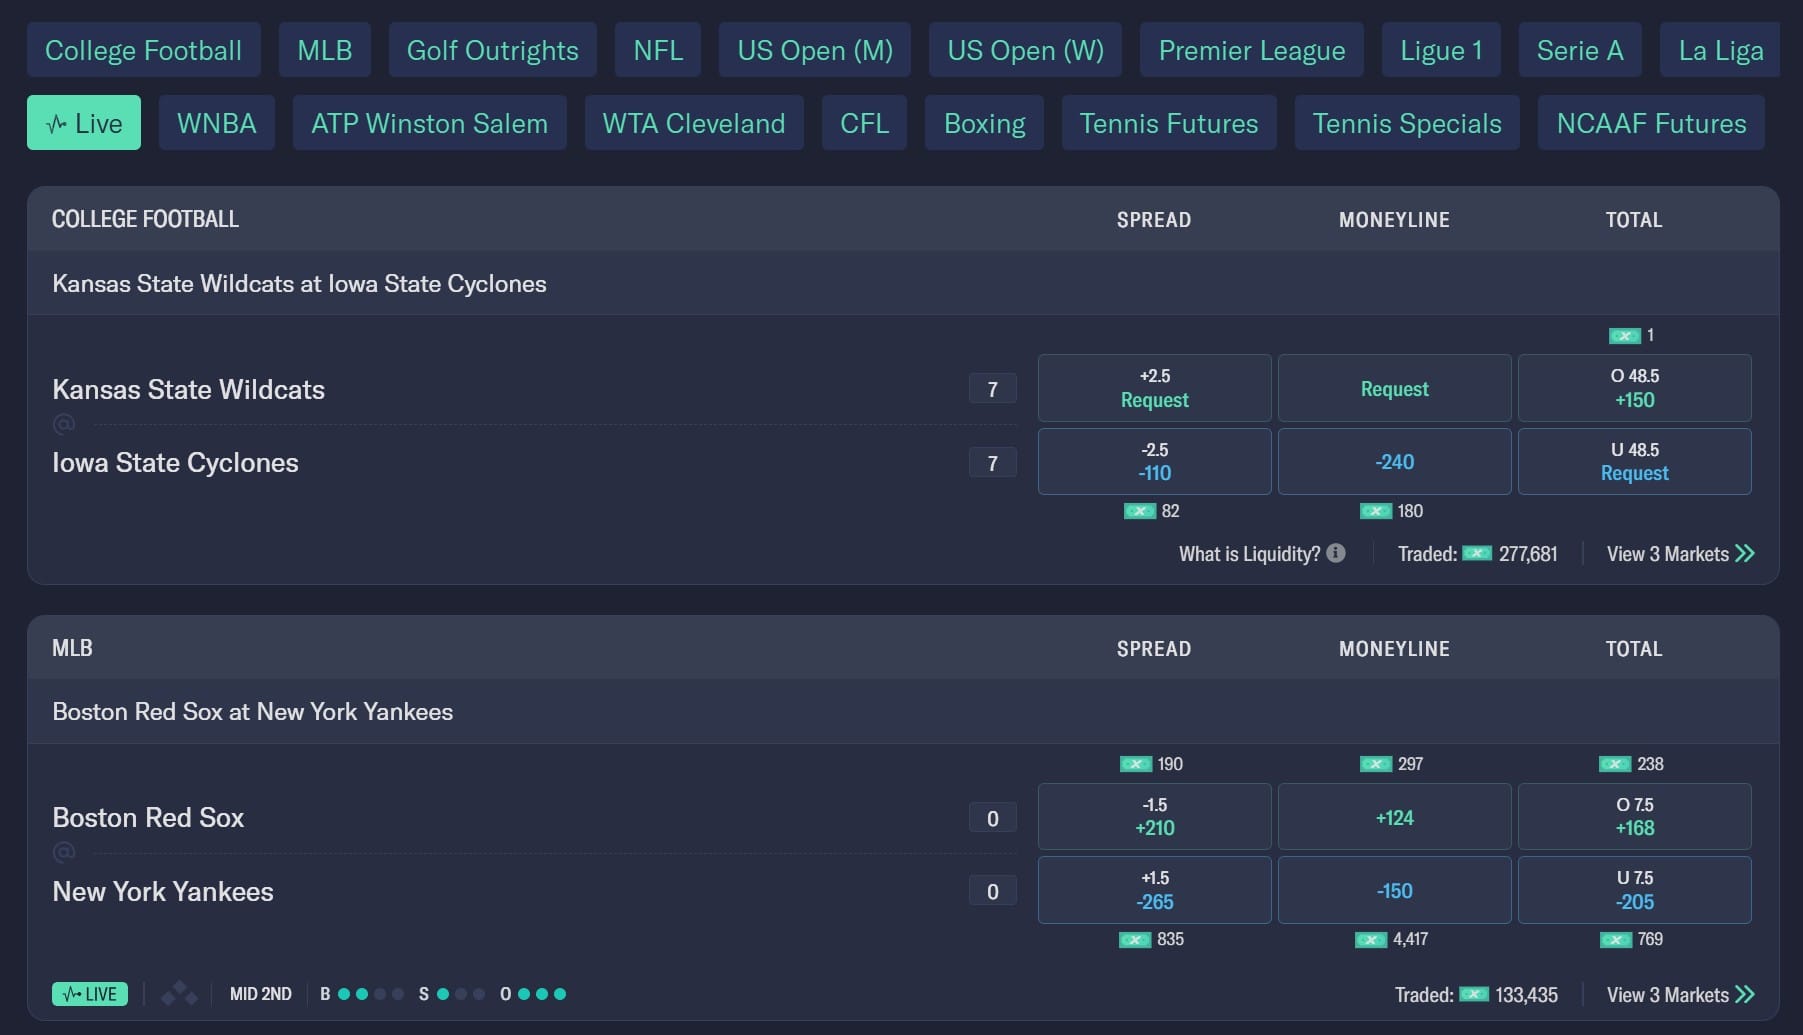Open the ATP Winston Salem tab
The width and height of the screenshot is (1803, 1035).
430,123
